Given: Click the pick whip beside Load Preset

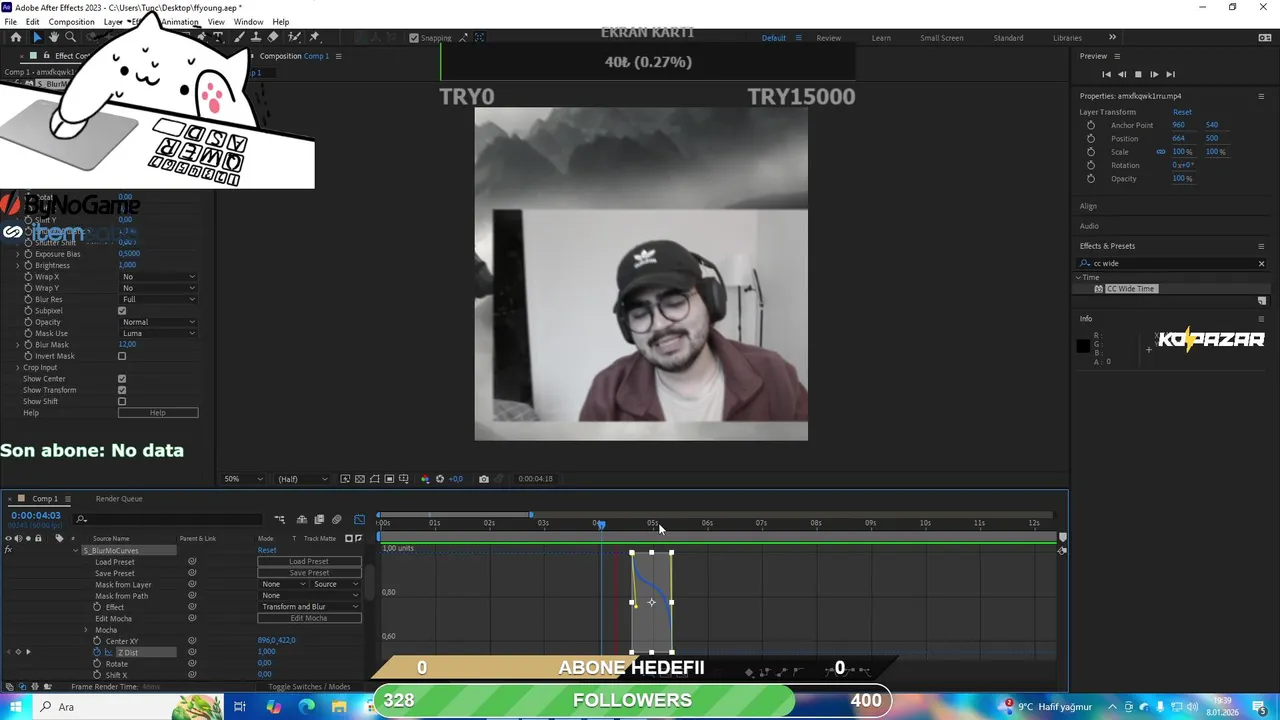Looking at the screenshot, I should [192, 562].
